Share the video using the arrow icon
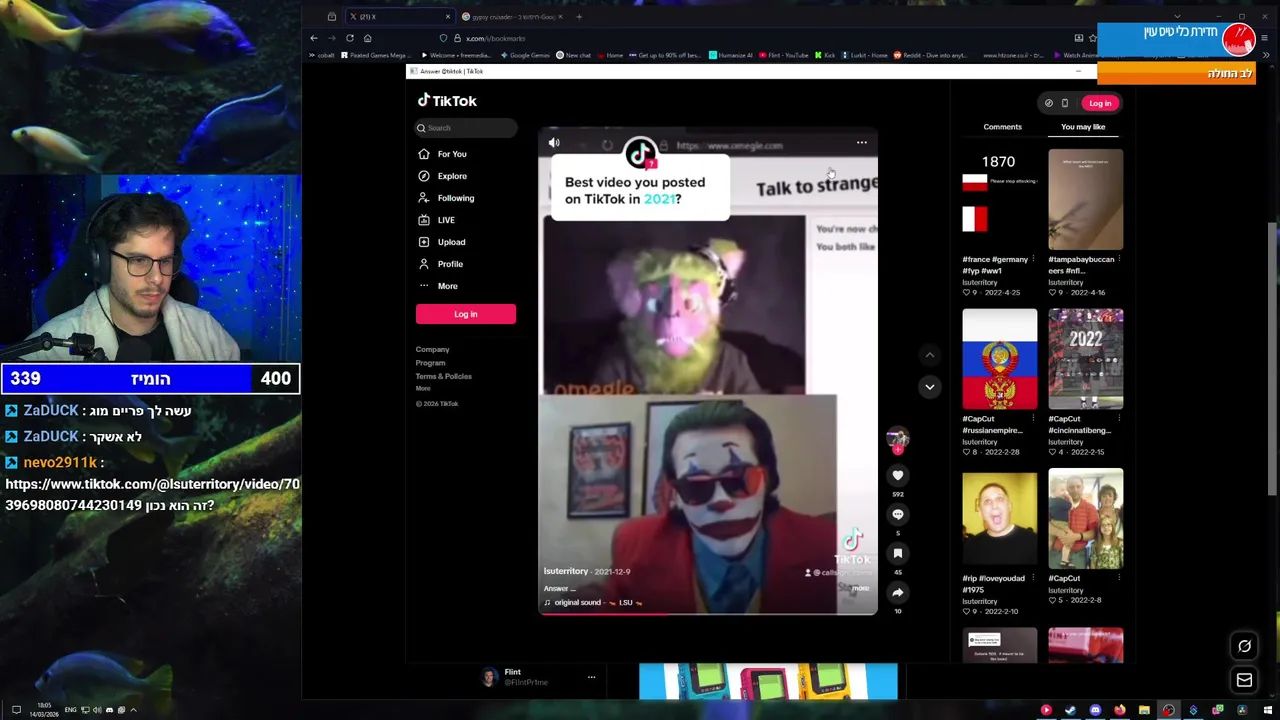This screenshot has width=1280, height=720. click(898, 592)
